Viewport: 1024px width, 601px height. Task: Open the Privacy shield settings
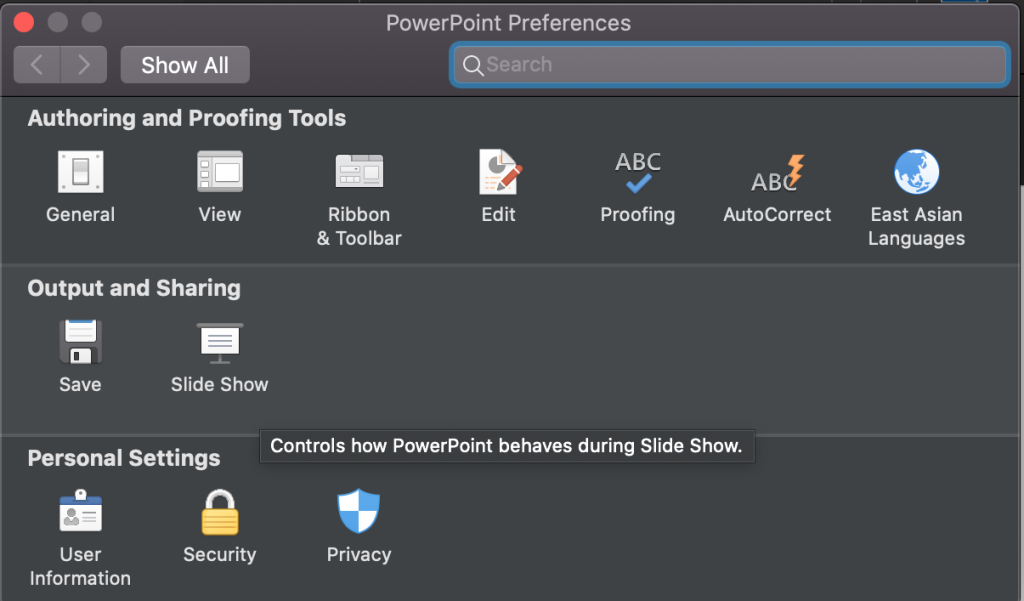point(359,511)
